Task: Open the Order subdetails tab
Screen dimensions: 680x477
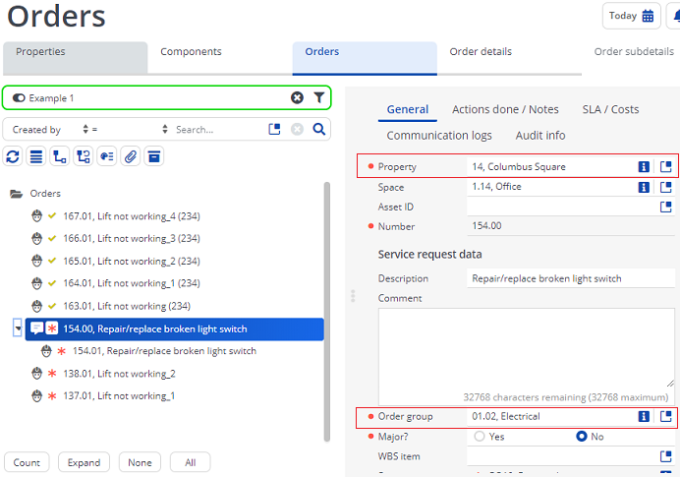Action: tap(634, 52)
